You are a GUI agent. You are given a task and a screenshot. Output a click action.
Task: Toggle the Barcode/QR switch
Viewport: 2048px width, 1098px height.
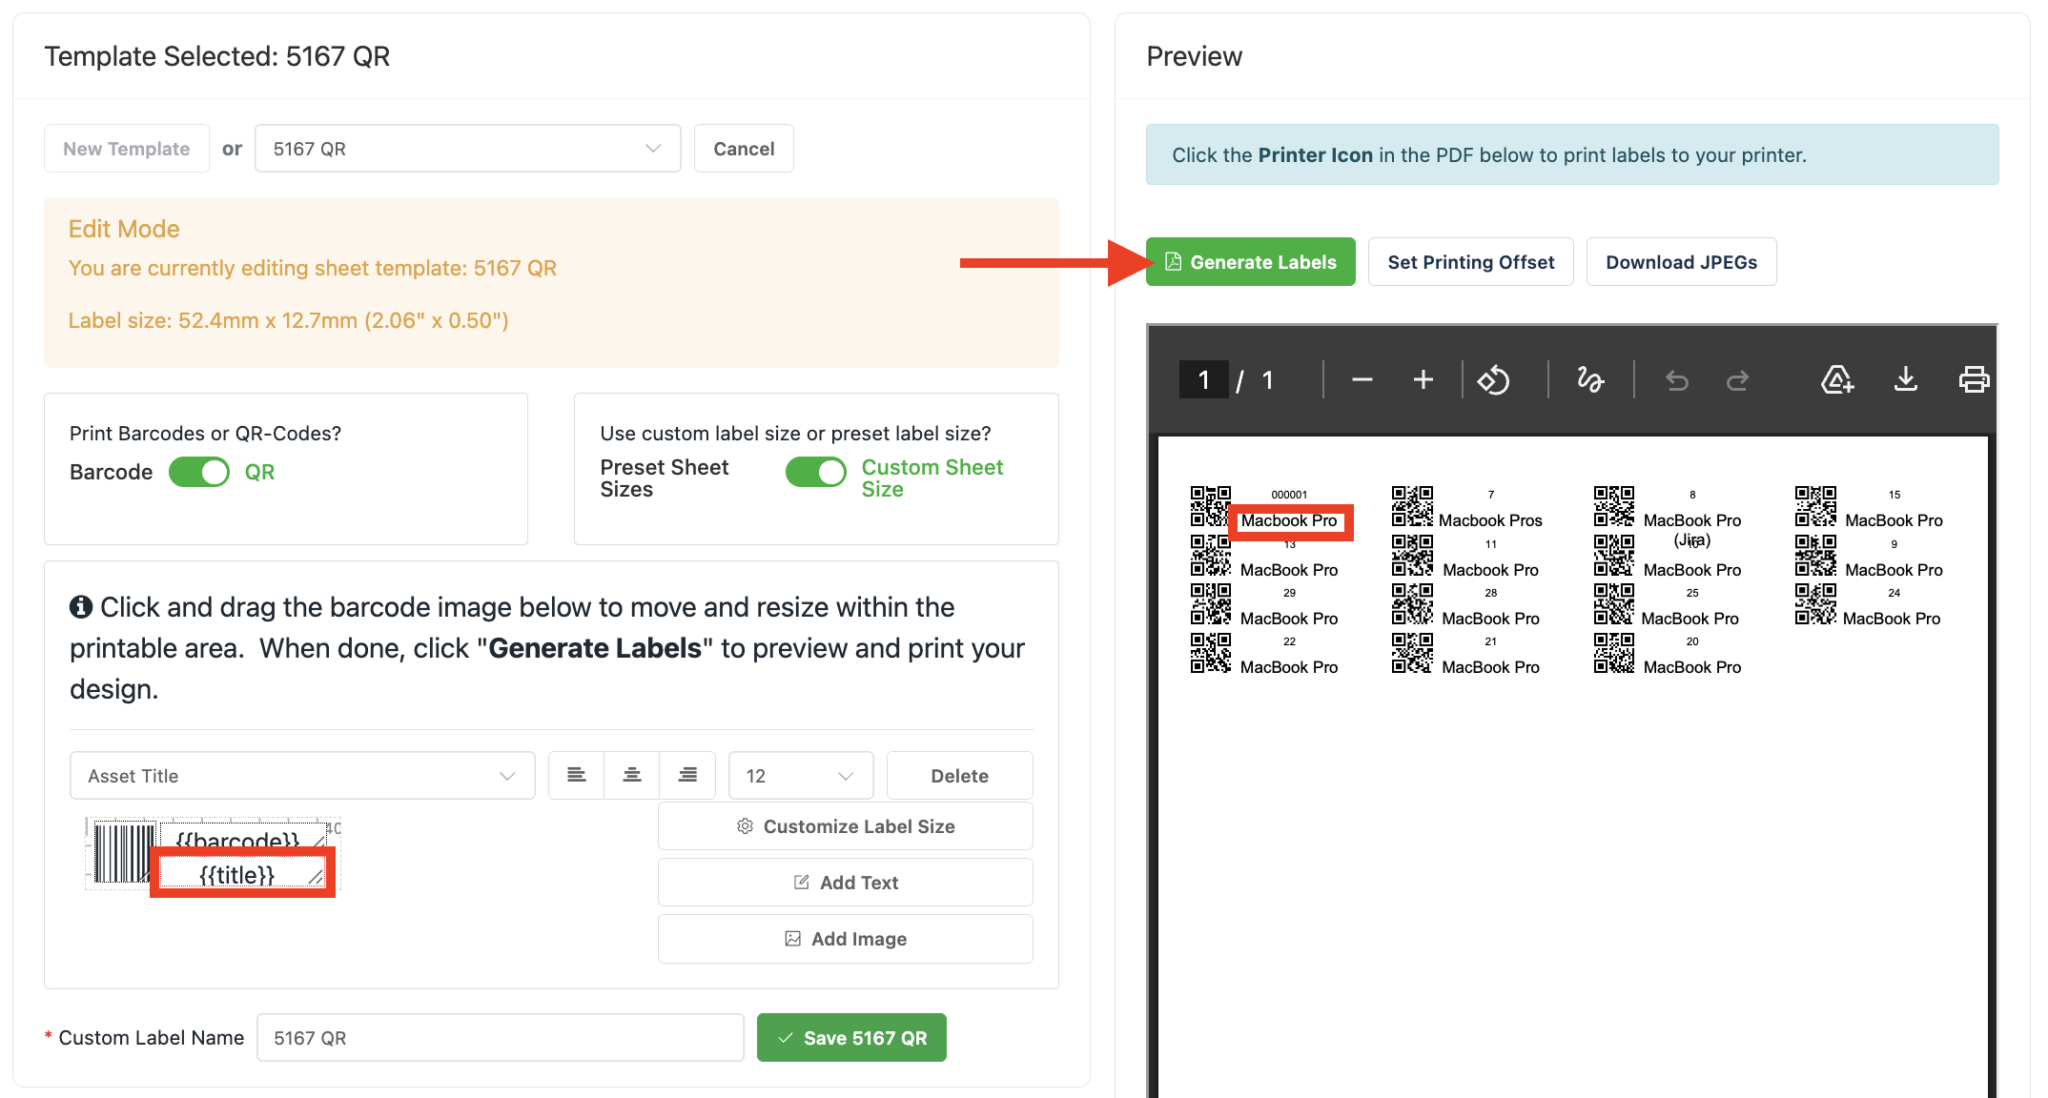(x=199, y=472)
